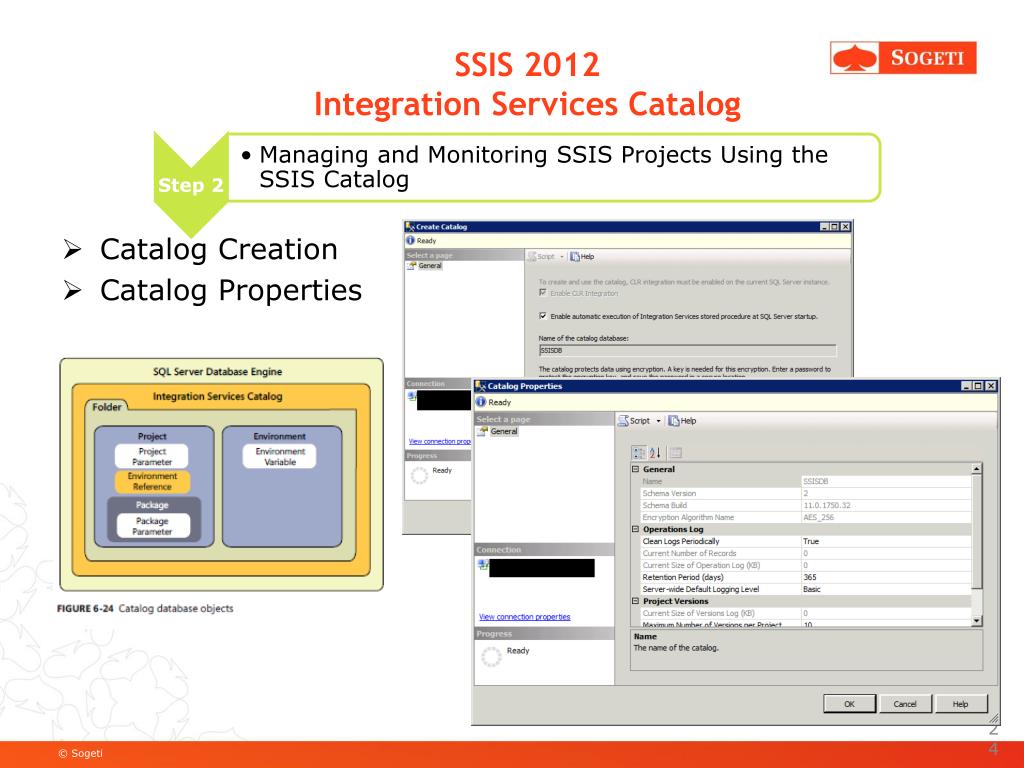Sort the property grid alphabetically

coord(655,453)
